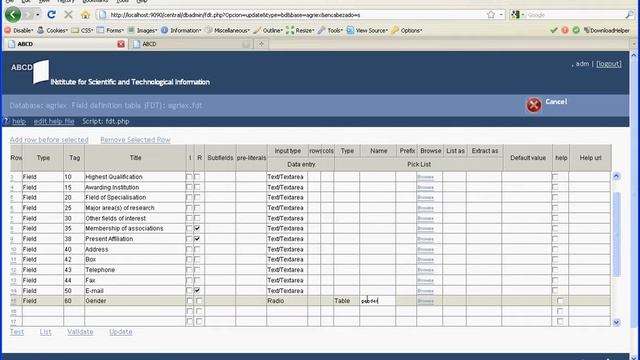The image size is (640, 360).
Task: Click Remove Selected Row
Action: coord(136,140)
